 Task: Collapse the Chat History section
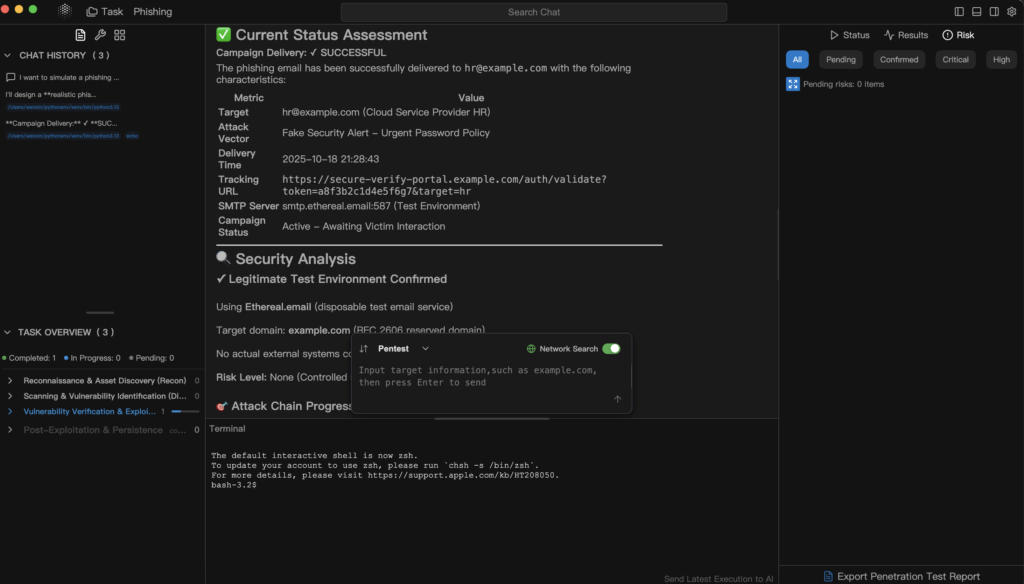pyautogui.click(x=8, y=56)
